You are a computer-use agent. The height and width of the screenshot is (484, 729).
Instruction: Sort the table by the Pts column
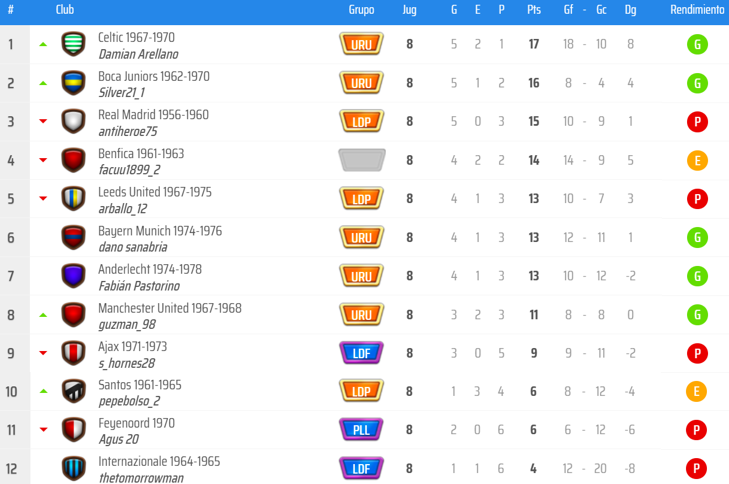(x=534, y=10)
